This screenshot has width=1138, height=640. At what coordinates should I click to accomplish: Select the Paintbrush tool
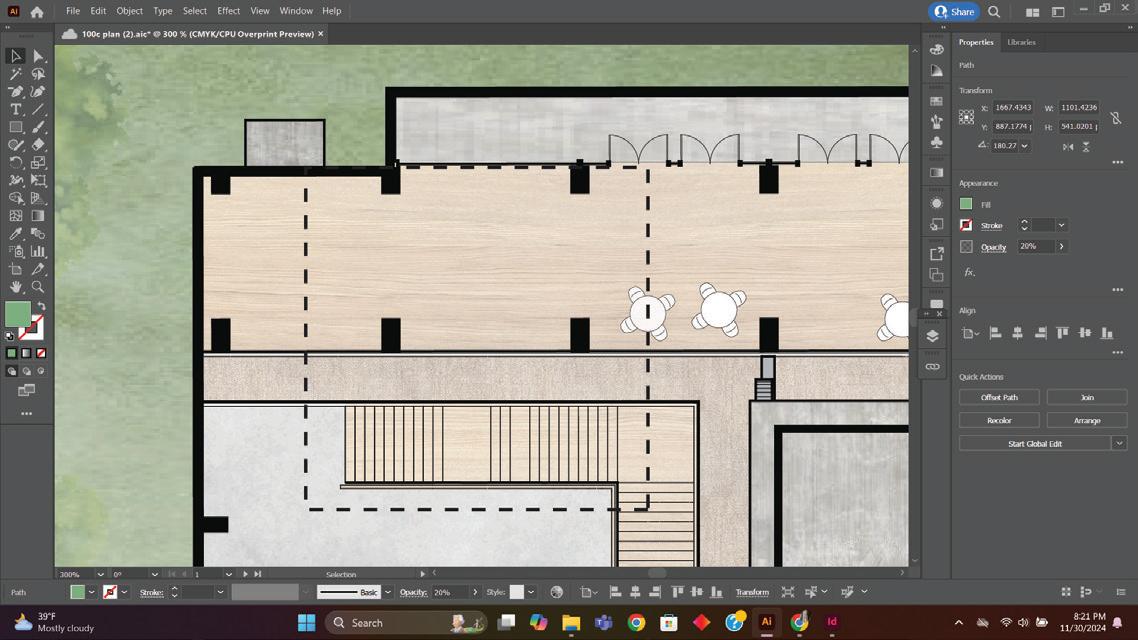tap(38, 127)
